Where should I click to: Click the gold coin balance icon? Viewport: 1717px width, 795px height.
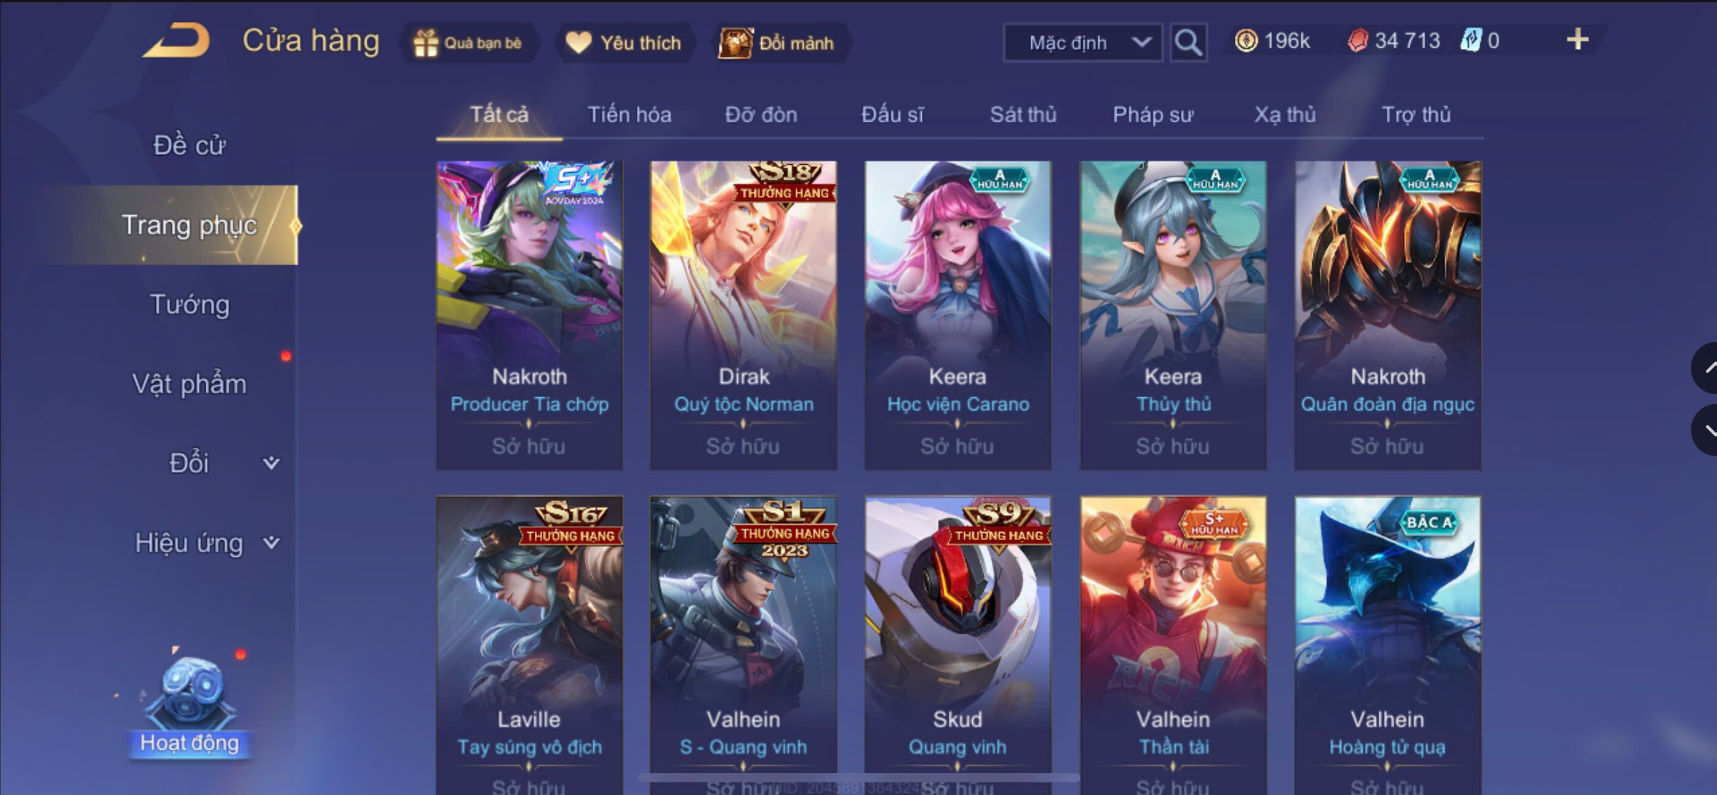pyautogui.click(x=1246, y=41)
